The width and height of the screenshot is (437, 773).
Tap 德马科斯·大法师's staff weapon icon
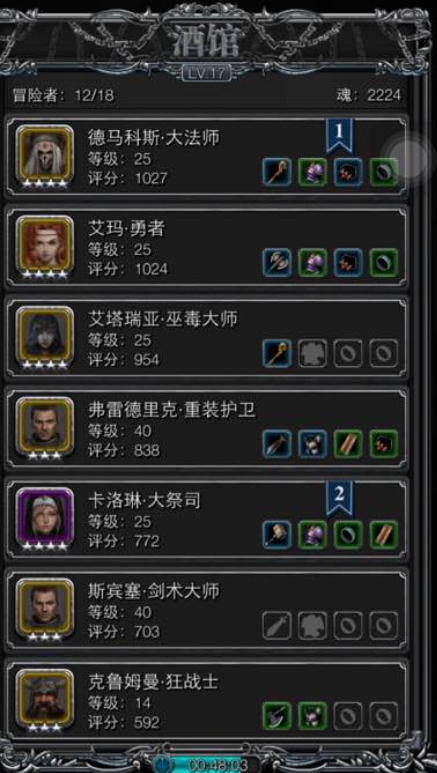coord(277,172)
